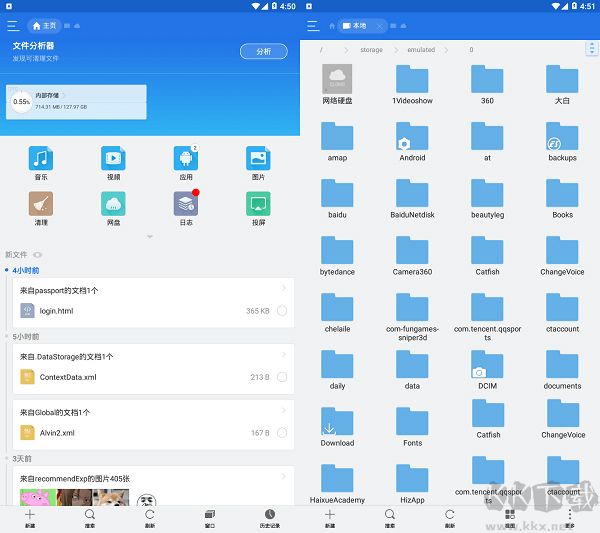This screenshot has height=533, width=600.
Task: Expand the category grid down arrow
Action: (150, 237)
